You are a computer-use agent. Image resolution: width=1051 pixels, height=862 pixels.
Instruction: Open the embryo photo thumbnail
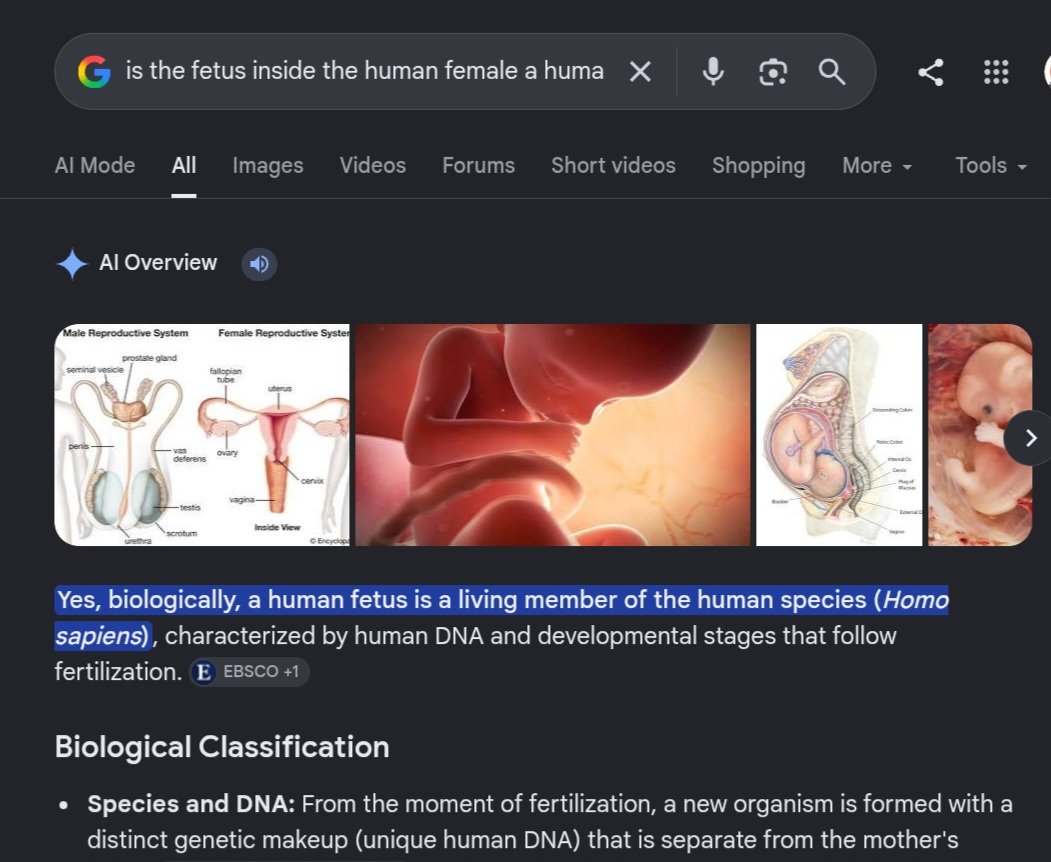coord(980,435)
